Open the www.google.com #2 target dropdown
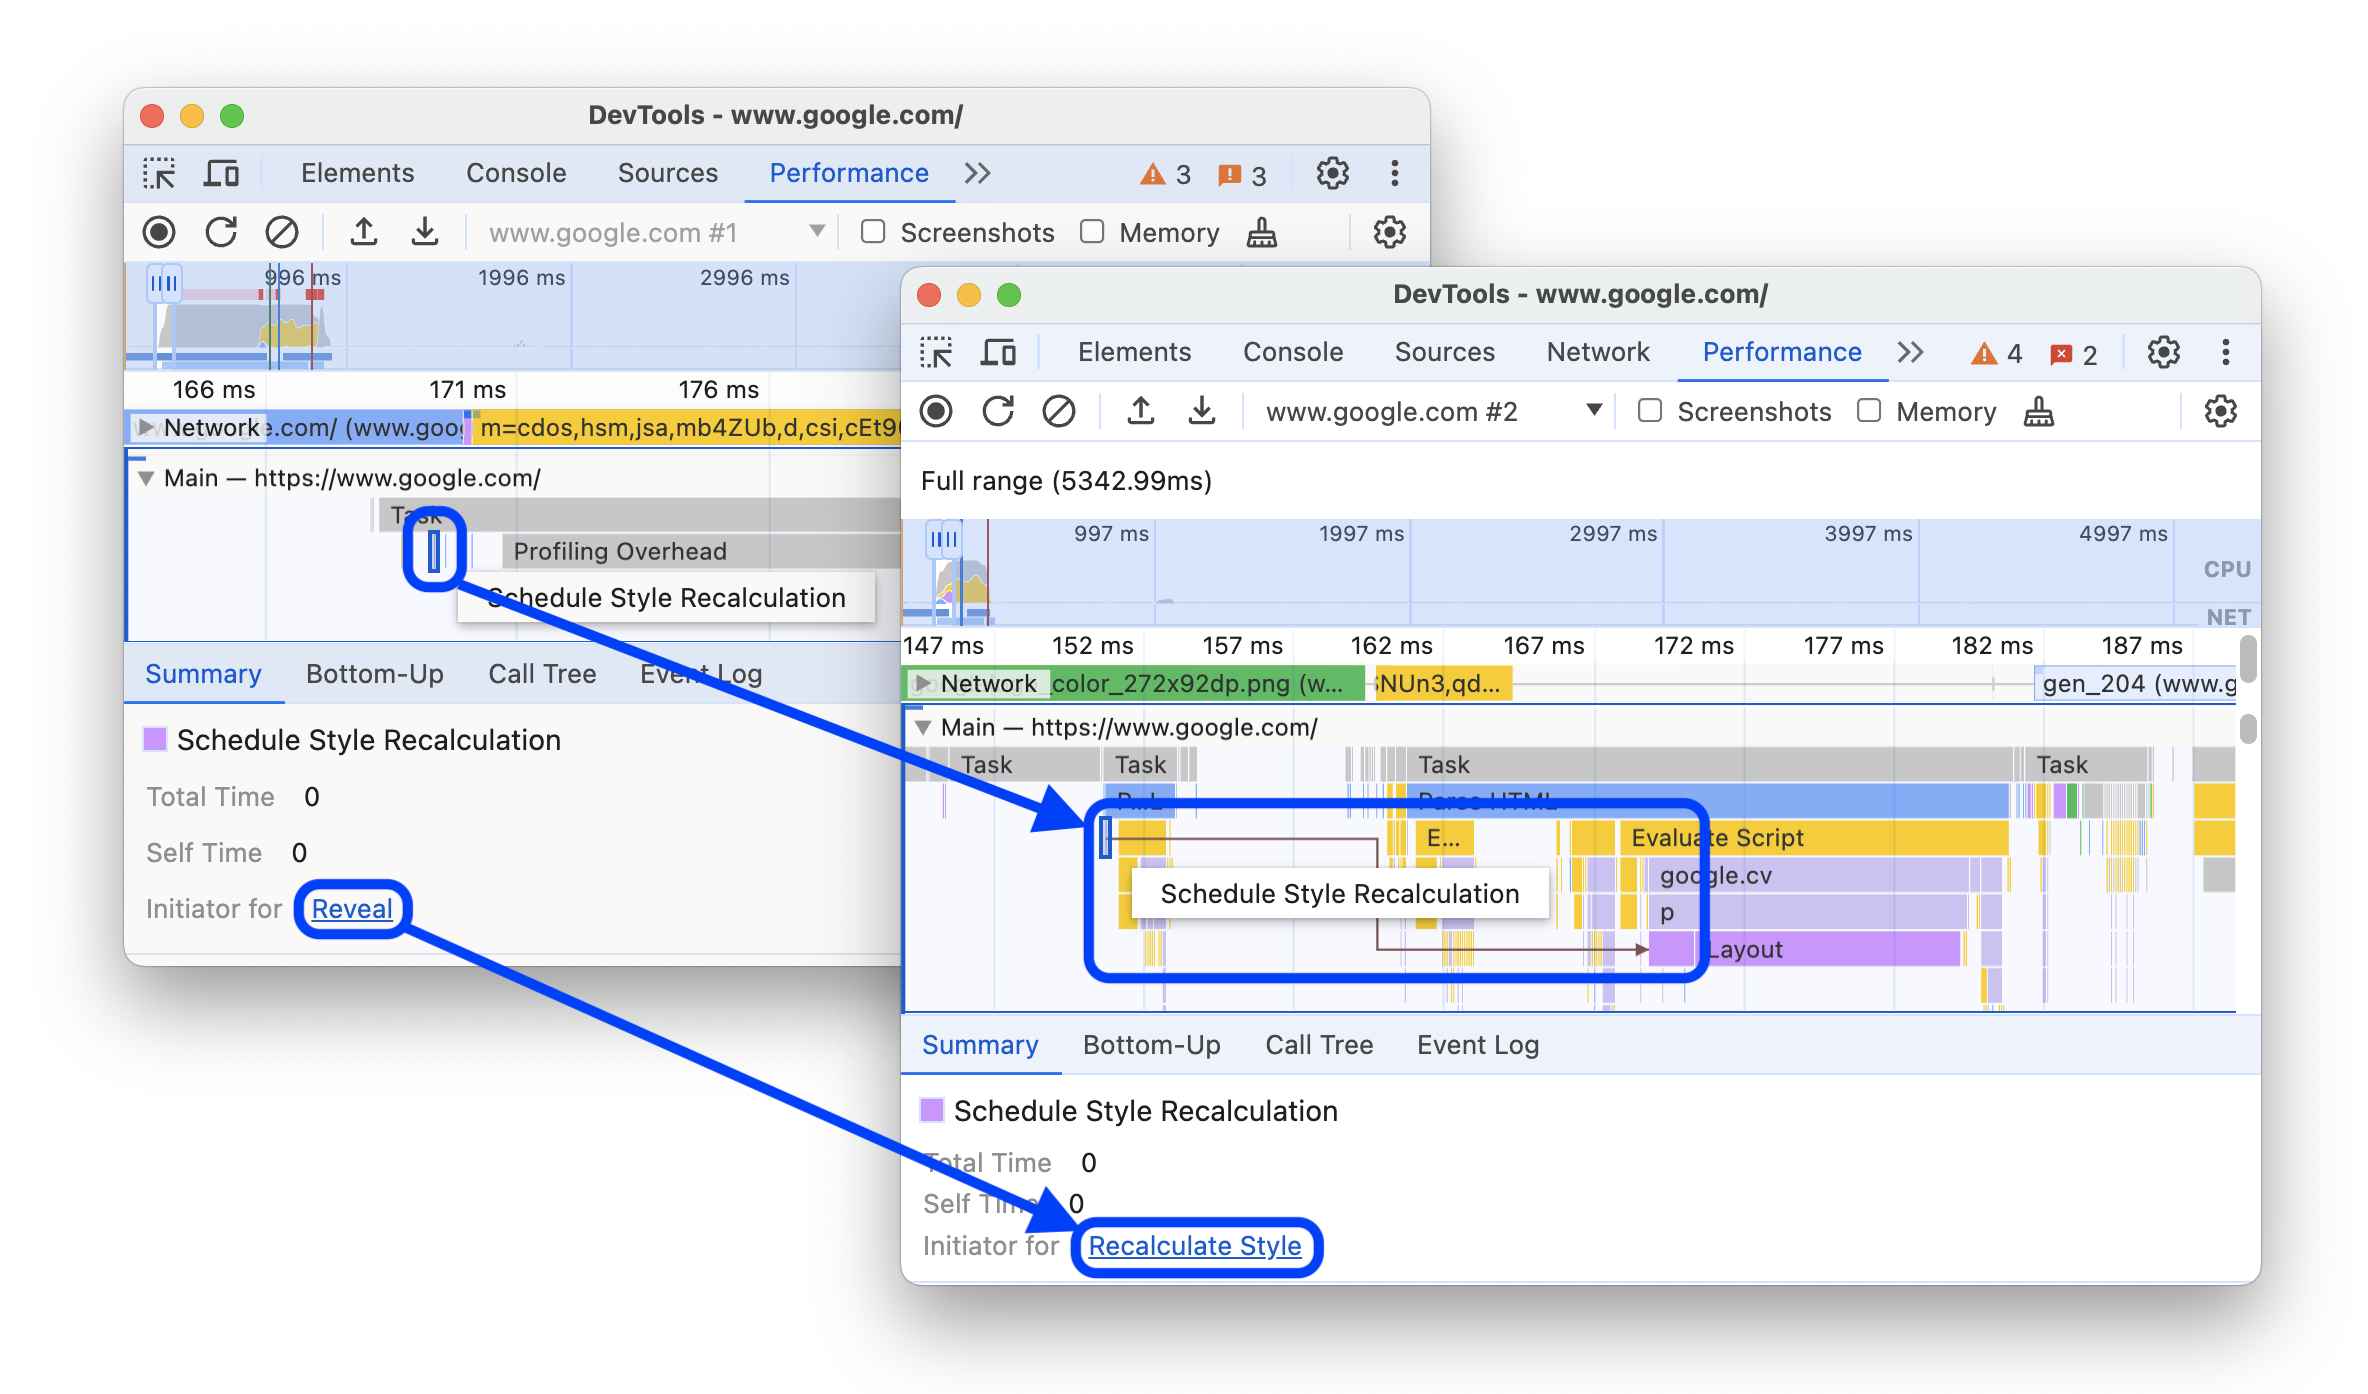 tap(1590, 413)
